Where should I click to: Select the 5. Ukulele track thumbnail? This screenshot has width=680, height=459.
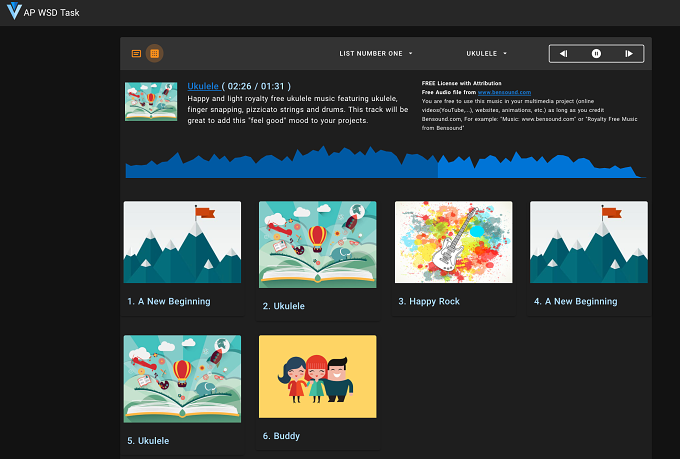pos(182,379)
